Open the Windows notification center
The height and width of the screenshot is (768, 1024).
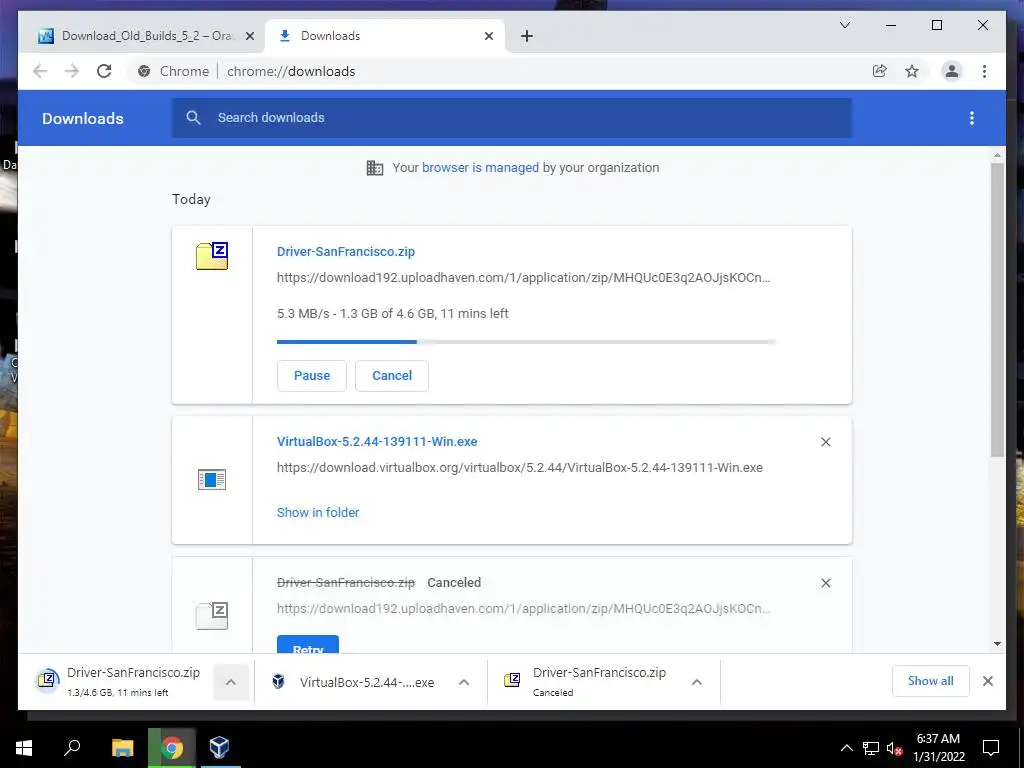tap(991, 748)
